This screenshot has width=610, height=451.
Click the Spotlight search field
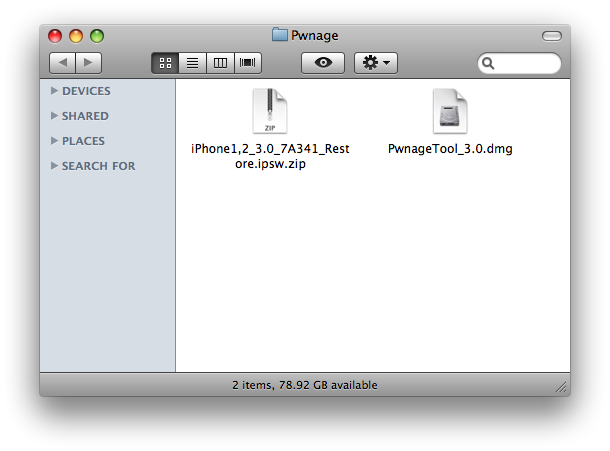click(523, 63)
